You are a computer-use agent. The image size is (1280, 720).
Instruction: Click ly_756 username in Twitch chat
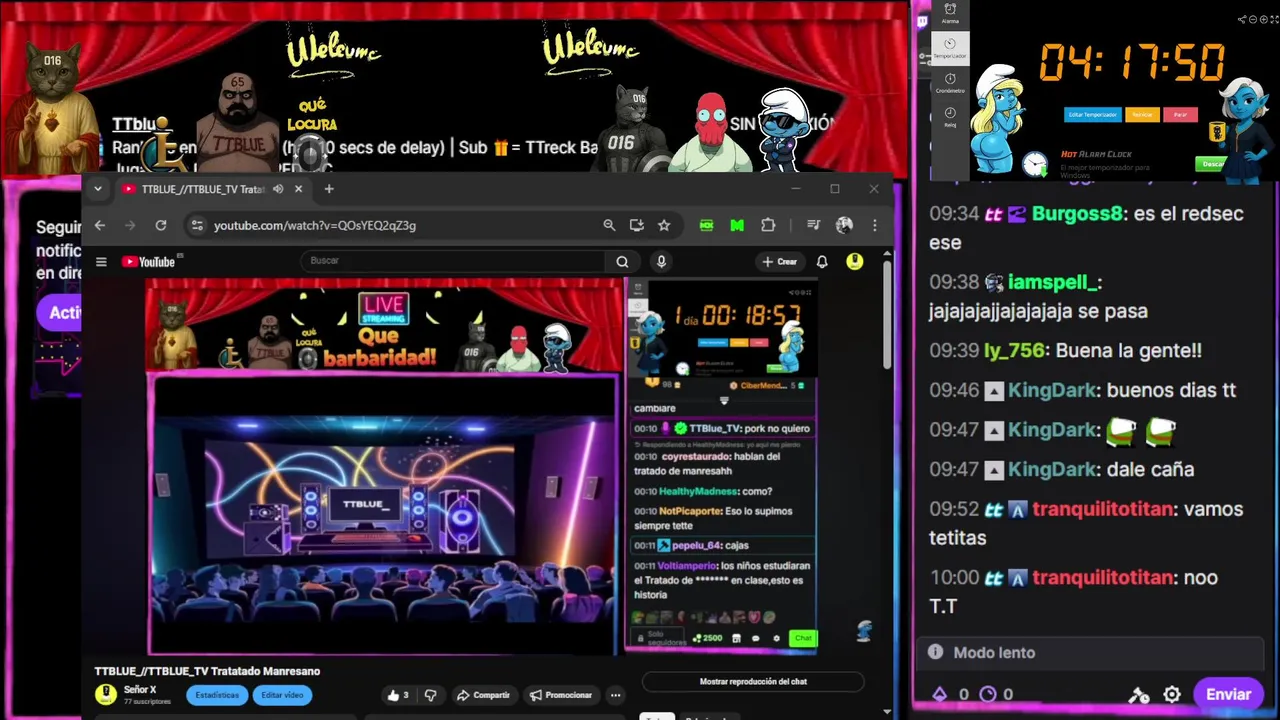coord(1014,351)
